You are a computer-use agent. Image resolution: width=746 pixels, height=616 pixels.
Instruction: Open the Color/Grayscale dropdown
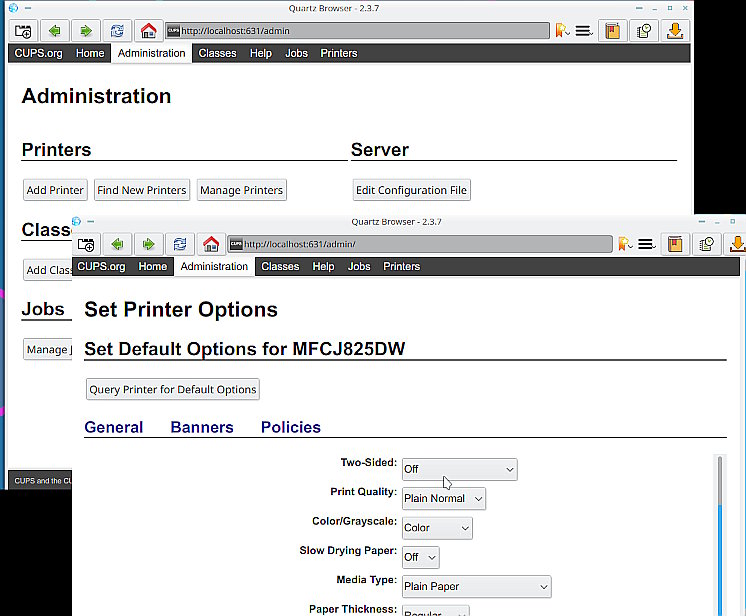click(x=437, y=528)
